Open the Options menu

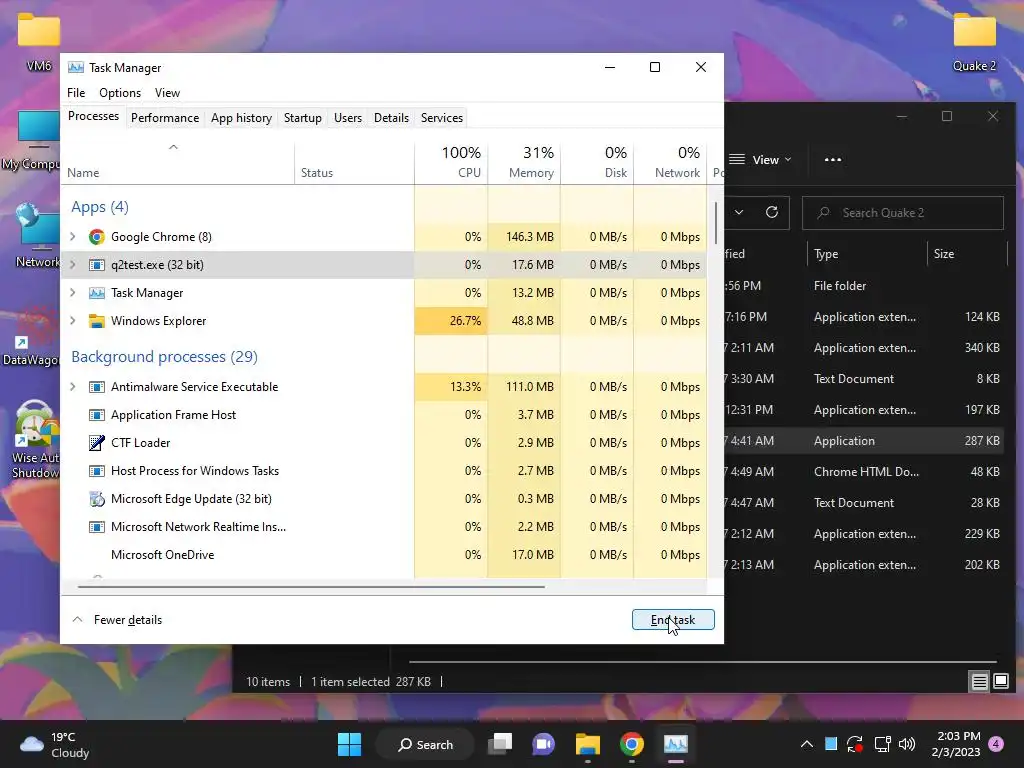pyautogui.click(x=120, y=93)
